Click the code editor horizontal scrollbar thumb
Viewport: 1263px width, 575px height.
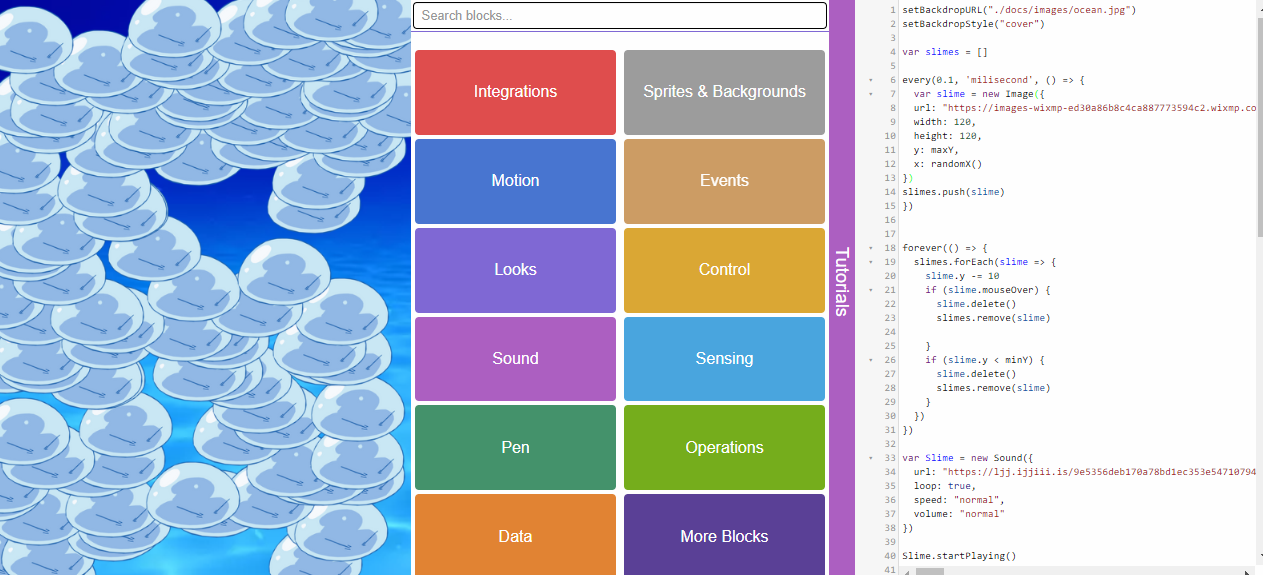929,571
